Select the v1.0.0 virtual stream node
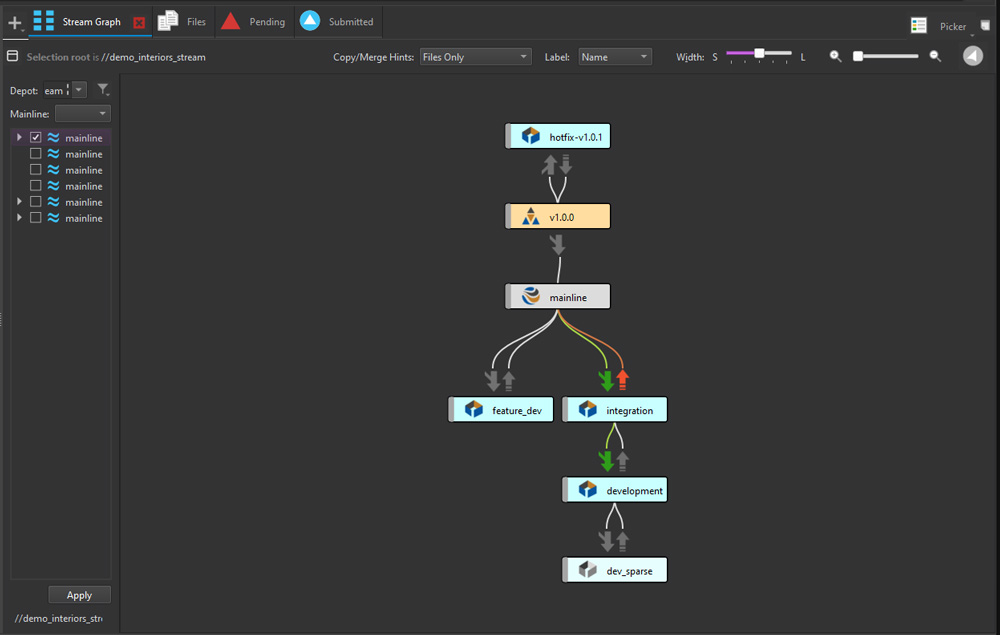 [558, 216]
